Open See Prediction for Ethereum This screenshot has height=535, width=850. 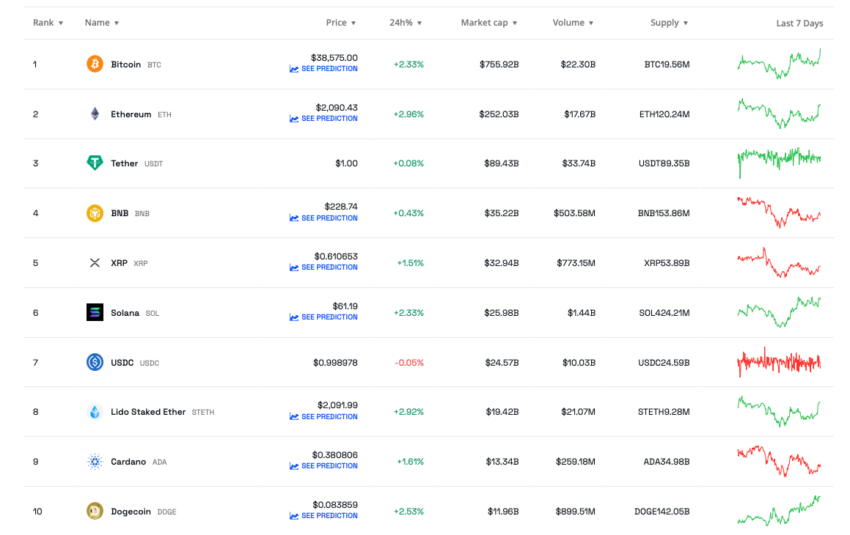(324, 119)
